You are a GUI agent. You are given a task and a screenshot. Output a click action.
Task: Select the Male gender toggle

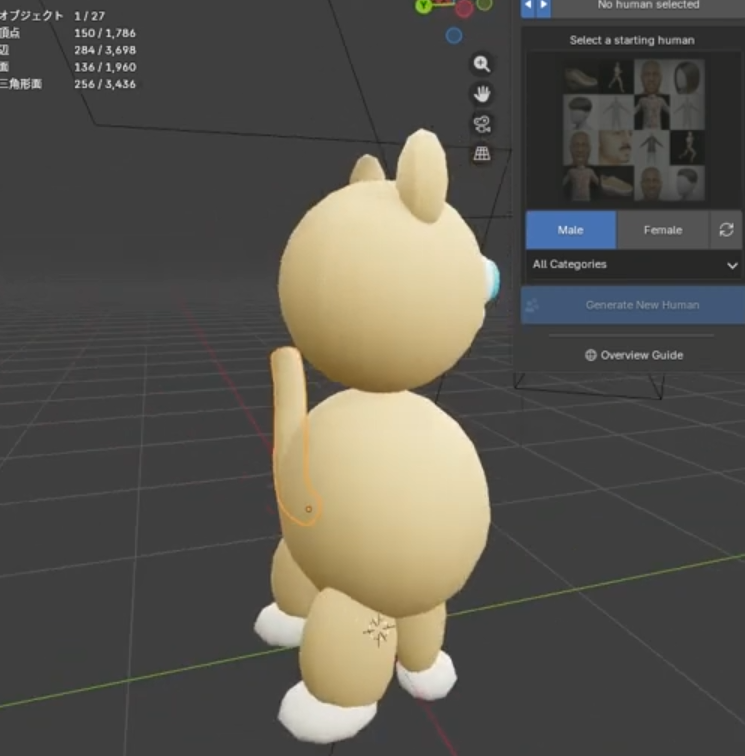point(571,230)
